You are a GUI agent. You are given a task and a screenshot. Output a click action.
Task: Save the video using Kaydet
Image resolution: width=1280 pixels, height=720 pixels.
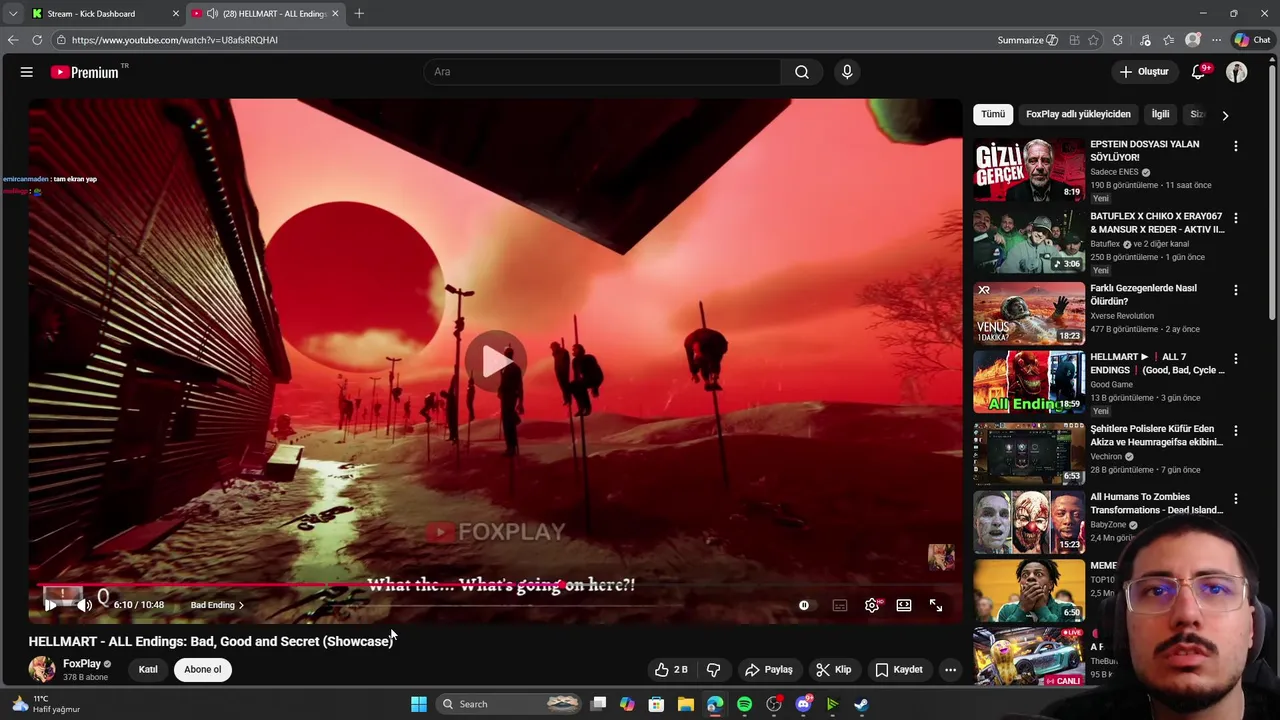[x=899, y=670]
